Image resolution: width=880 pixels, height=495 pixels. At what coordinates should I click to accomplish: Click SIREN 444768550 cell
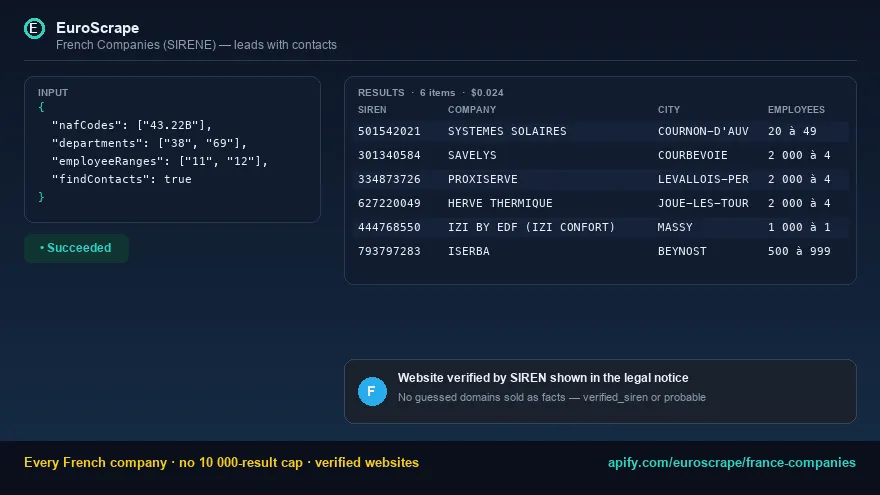389,227
